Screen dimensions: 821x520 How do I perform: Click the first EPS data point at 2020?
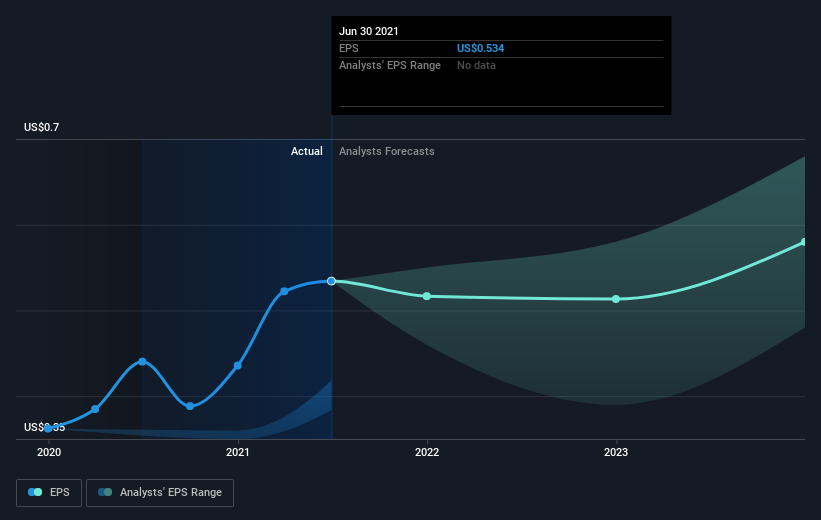[x=48, y=428]
